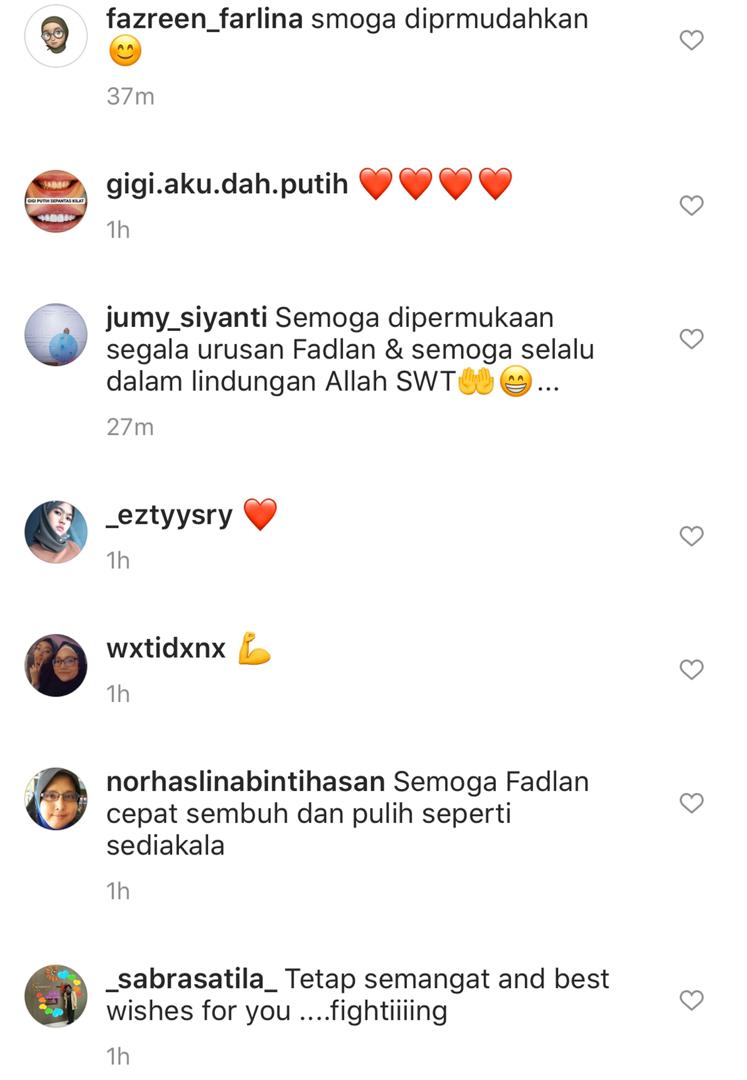747x1080 pixels.
Task: Open fazreen_farlina's profile picture
Action: [x=56, y=36]
